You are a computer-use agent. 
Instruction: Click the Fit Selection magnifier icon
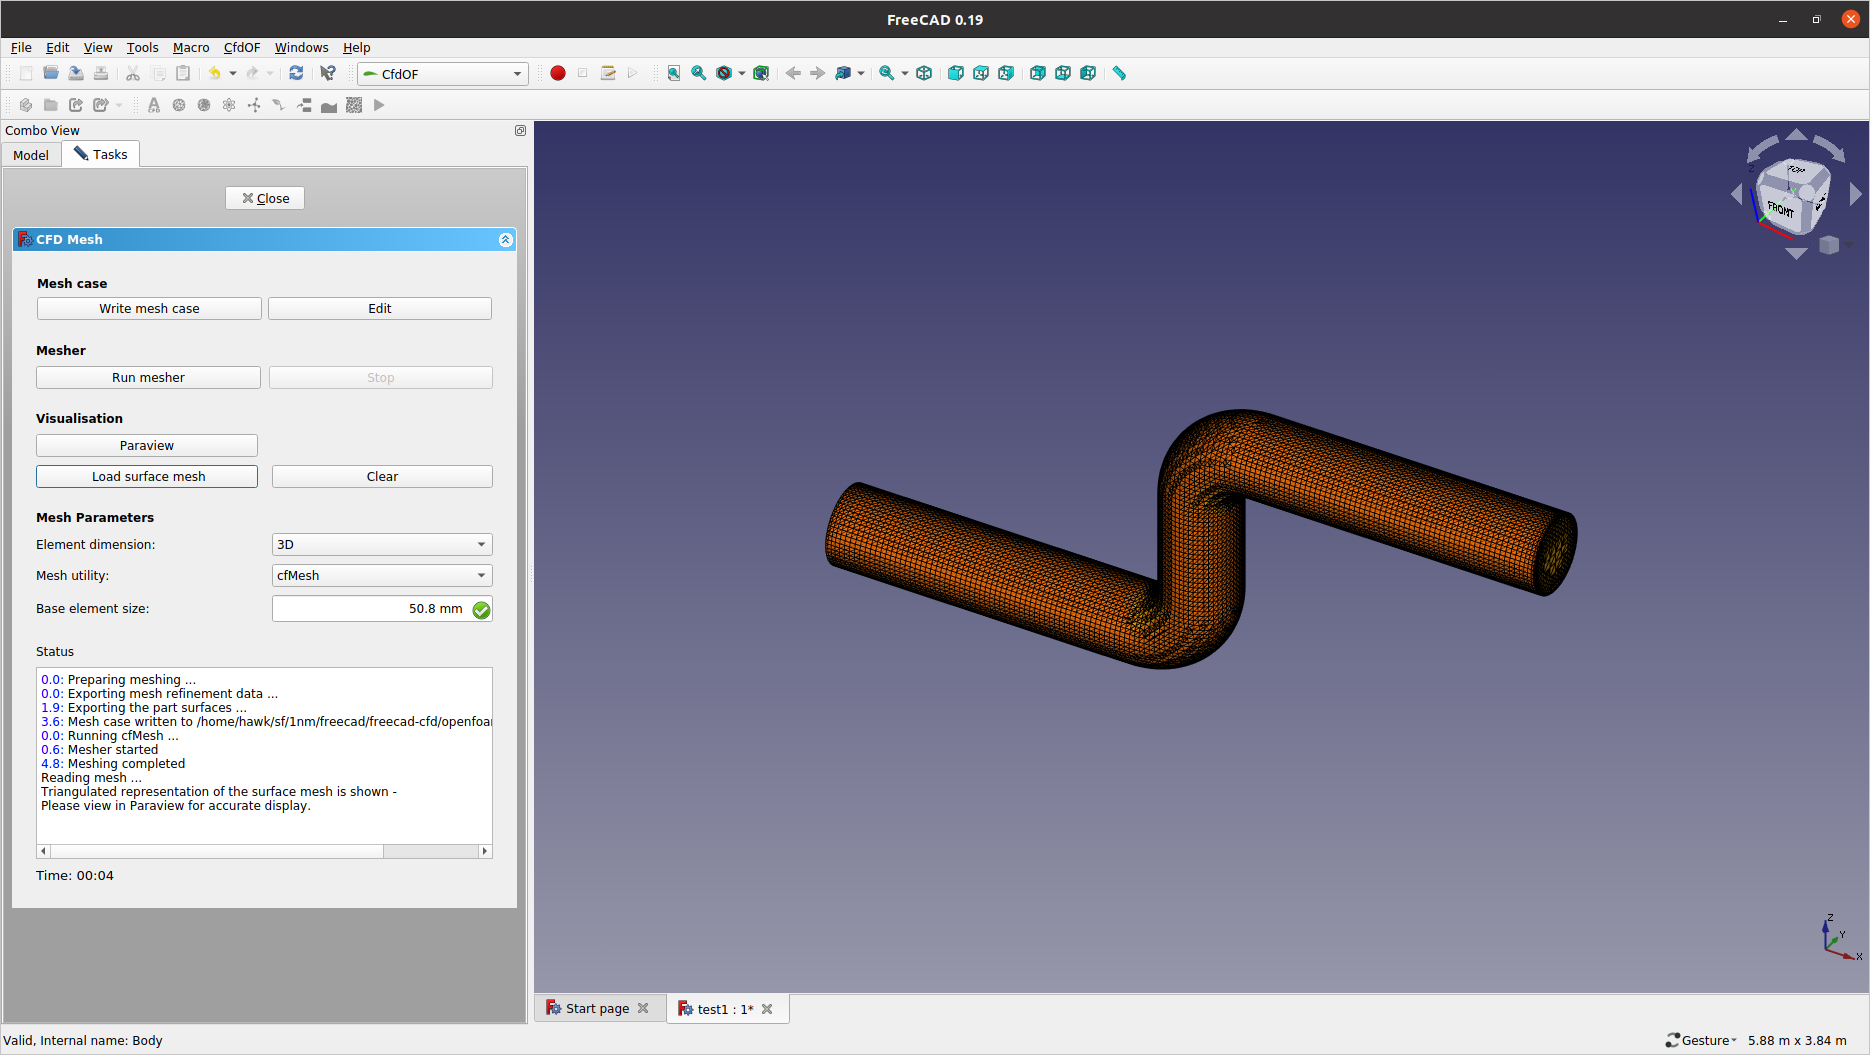coord(699,73)
